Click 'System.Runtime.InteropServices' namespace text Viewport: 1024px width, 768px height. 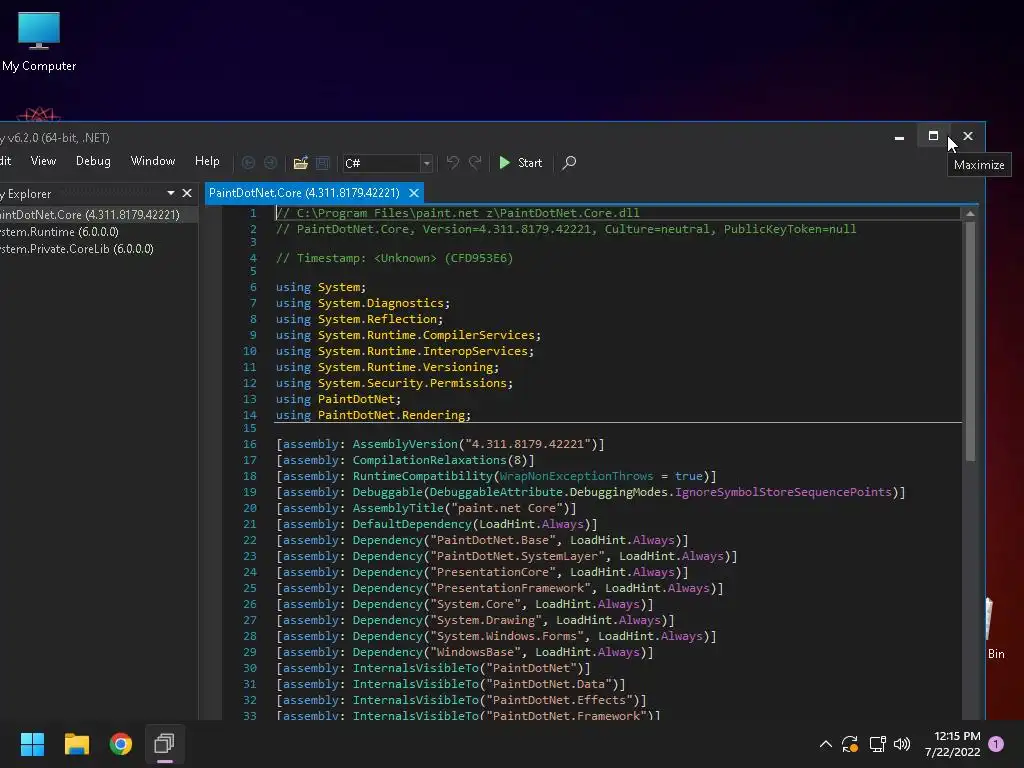coord(423,351)
